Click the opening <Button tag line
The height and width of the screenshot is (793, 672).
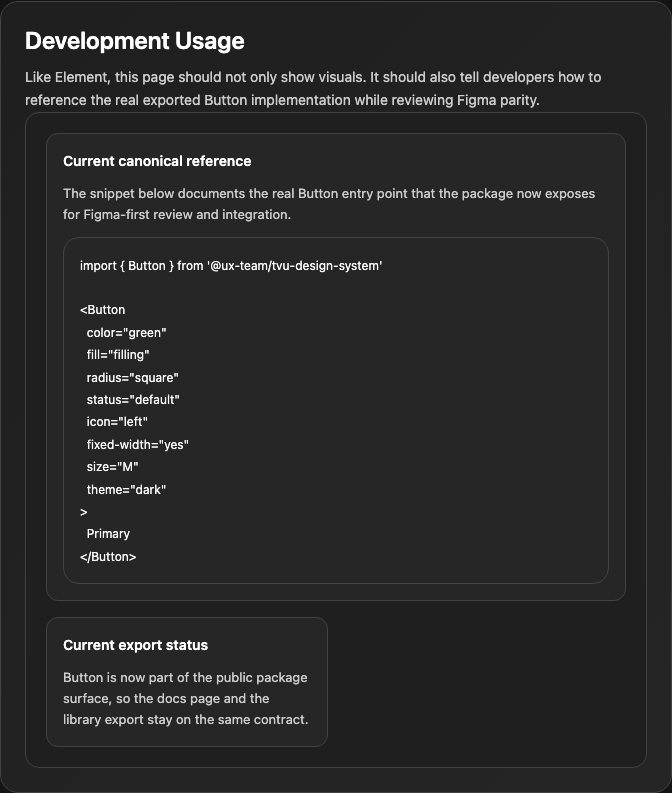tap(103, 310)
